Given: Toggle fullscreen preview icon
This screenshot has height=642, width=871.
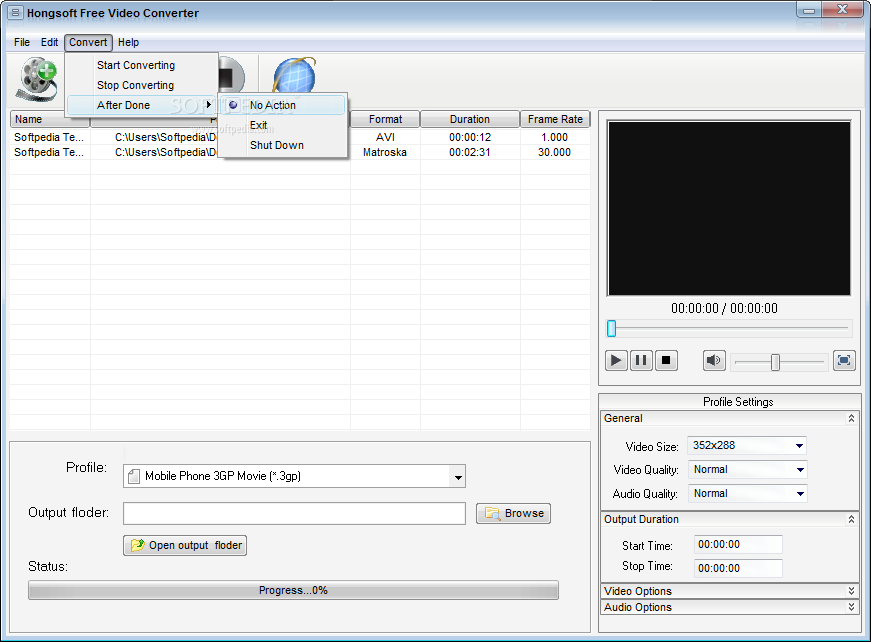Looking at the screenshot, I should click(844, 360).
